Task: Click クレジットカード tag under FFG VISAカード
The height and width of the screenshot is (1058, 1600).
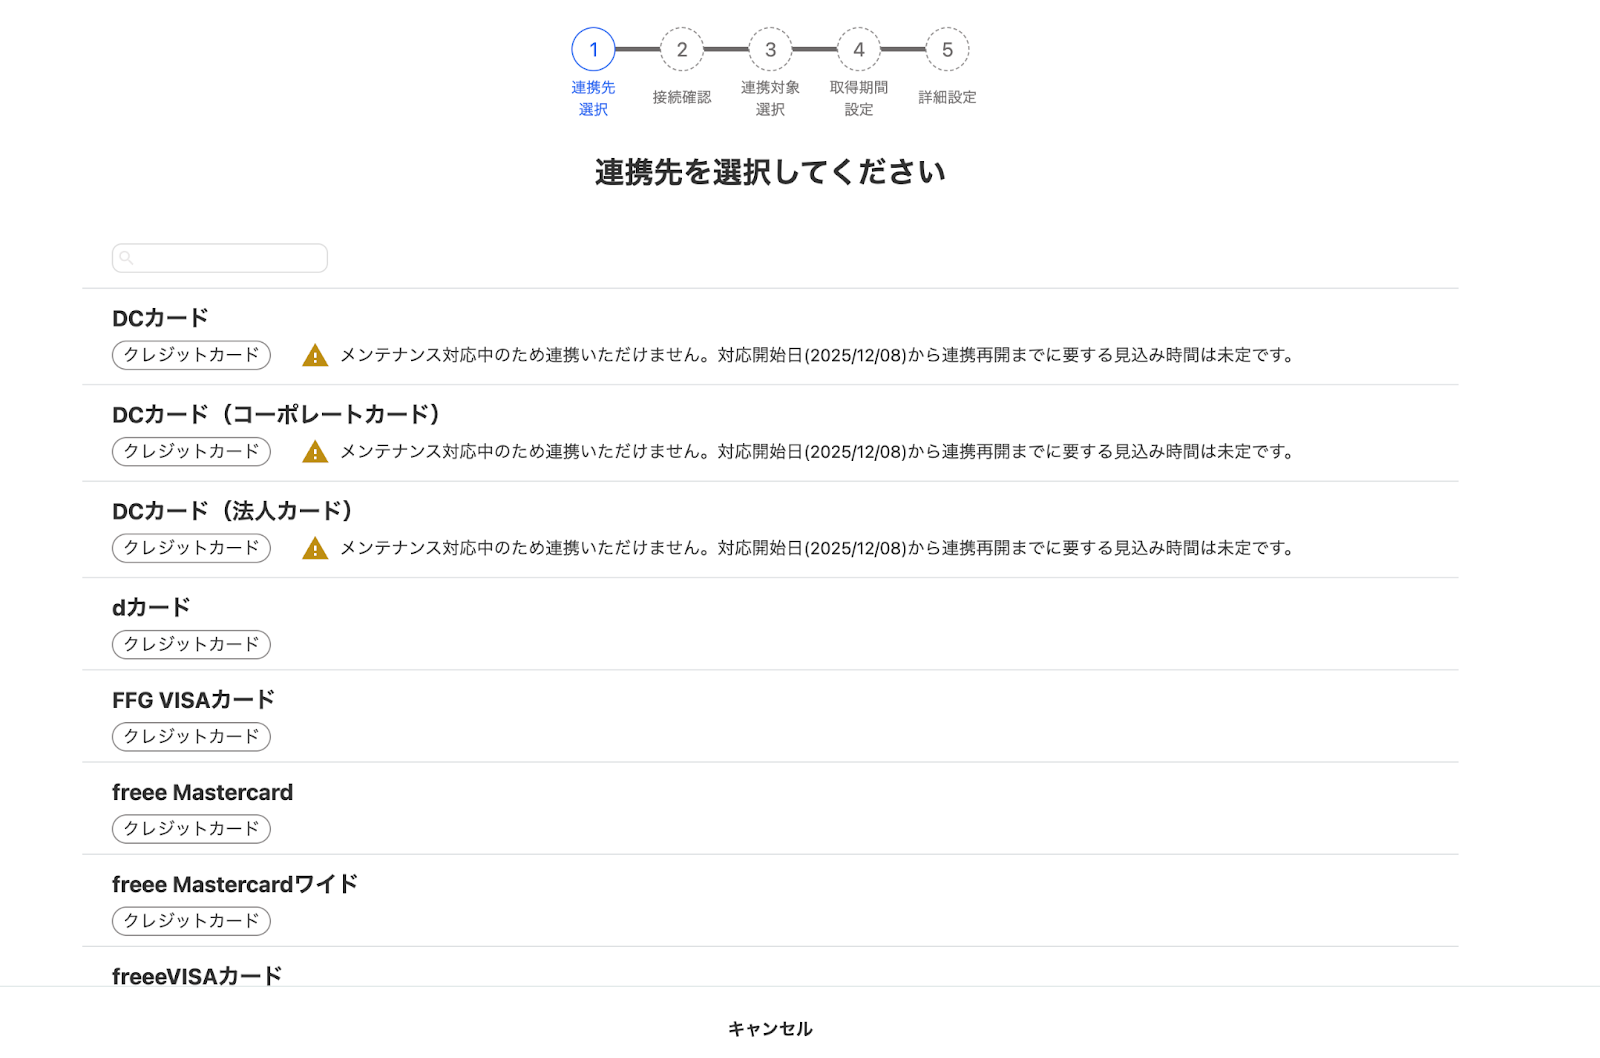Action: point(191,736)
